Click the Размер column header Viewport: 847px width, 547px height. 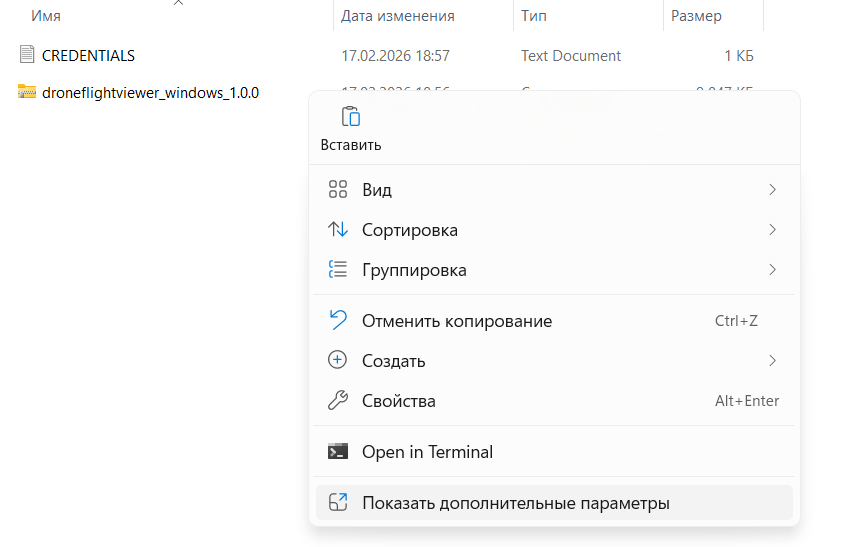click(696, 16)
